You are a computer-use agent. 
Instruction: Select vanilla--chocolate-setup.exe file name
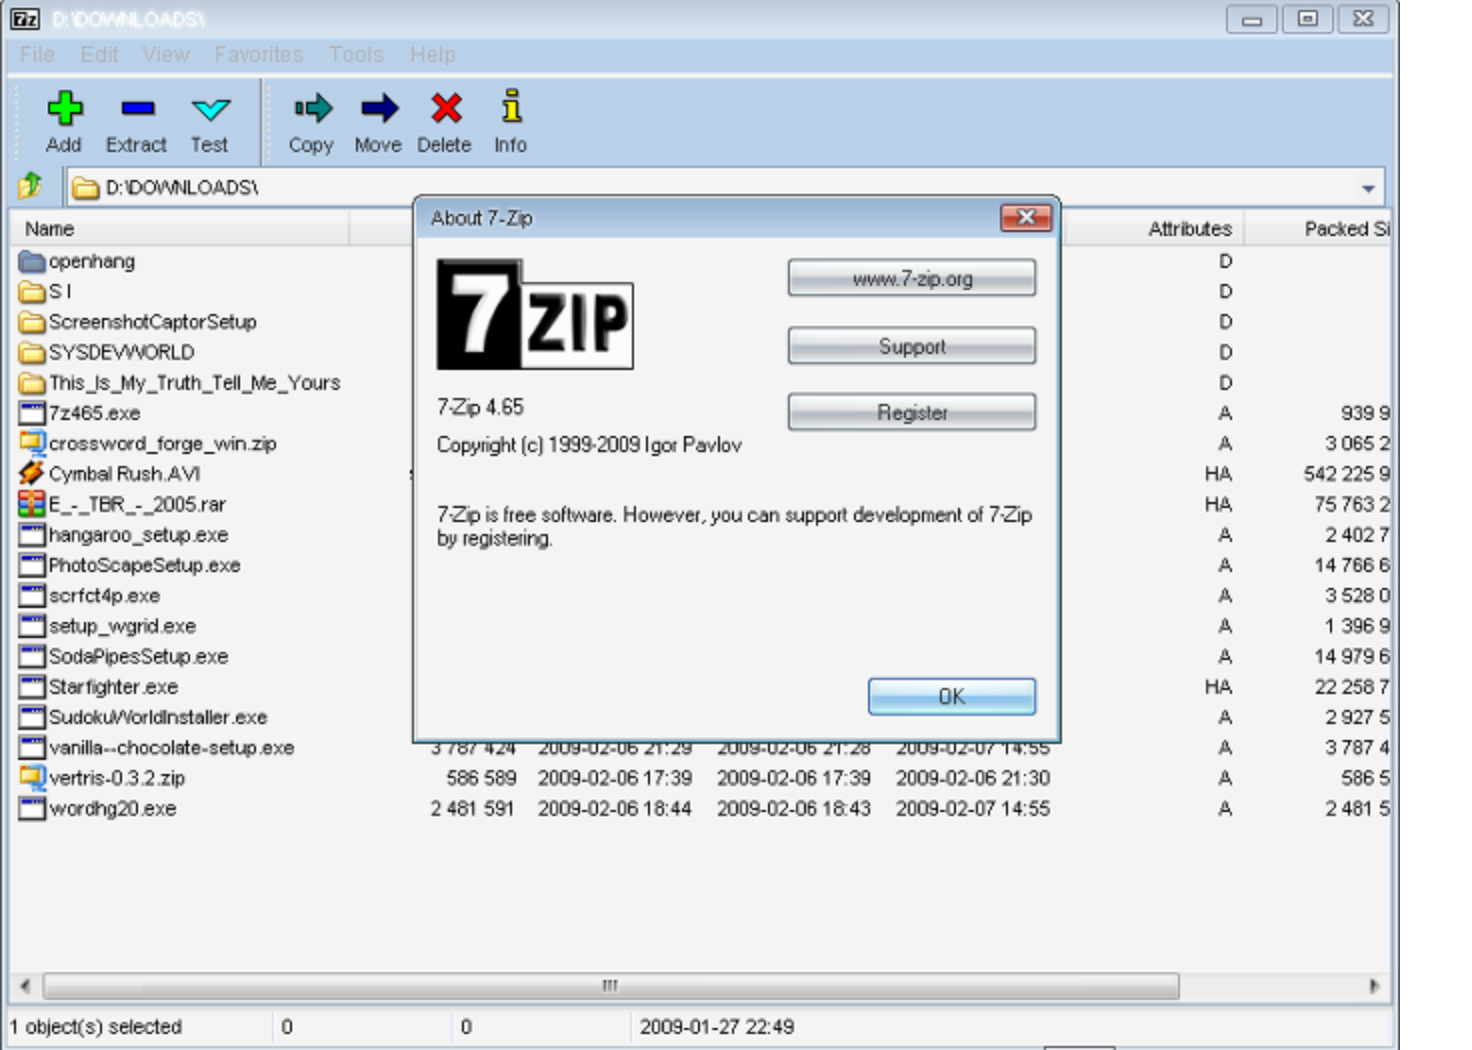point(172,748)
